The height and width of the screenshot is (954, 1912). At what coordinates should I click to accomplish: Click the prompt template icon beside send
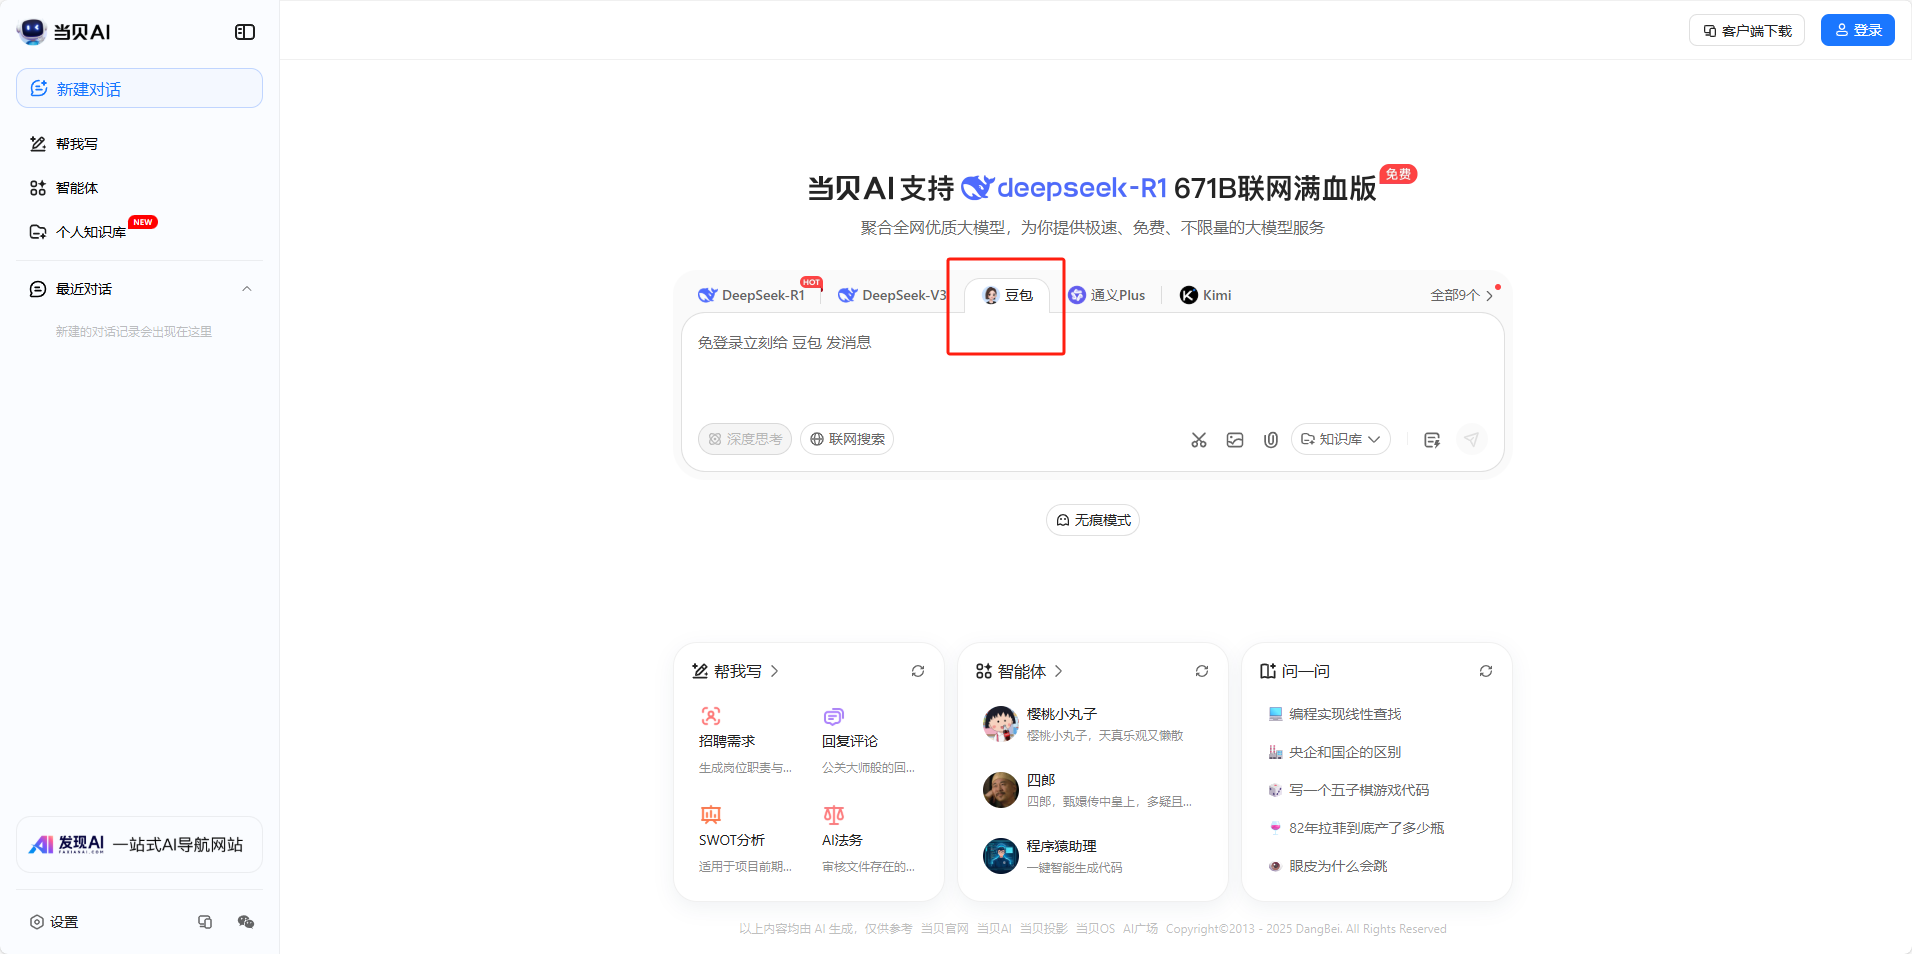1432,440
